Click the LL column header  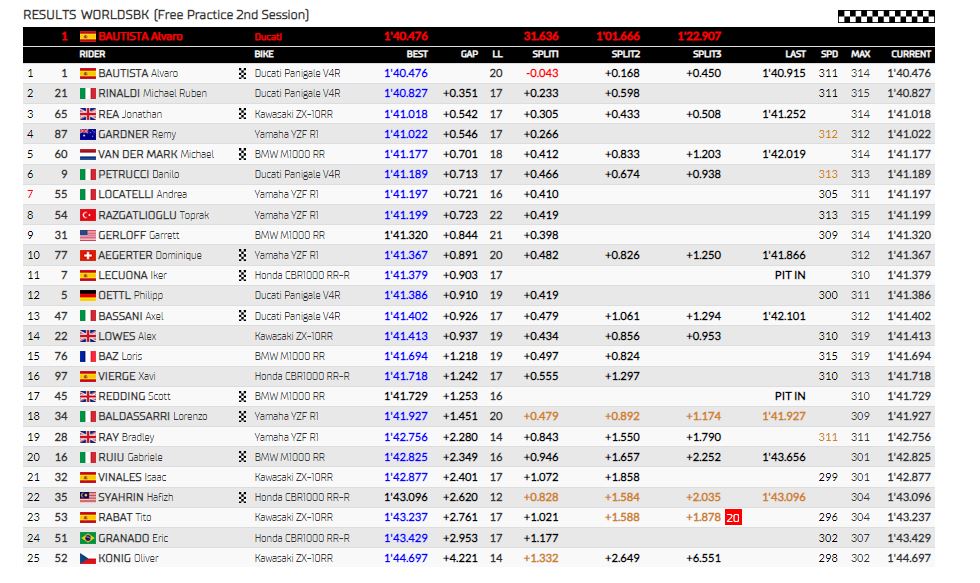(x=498, y=54)
